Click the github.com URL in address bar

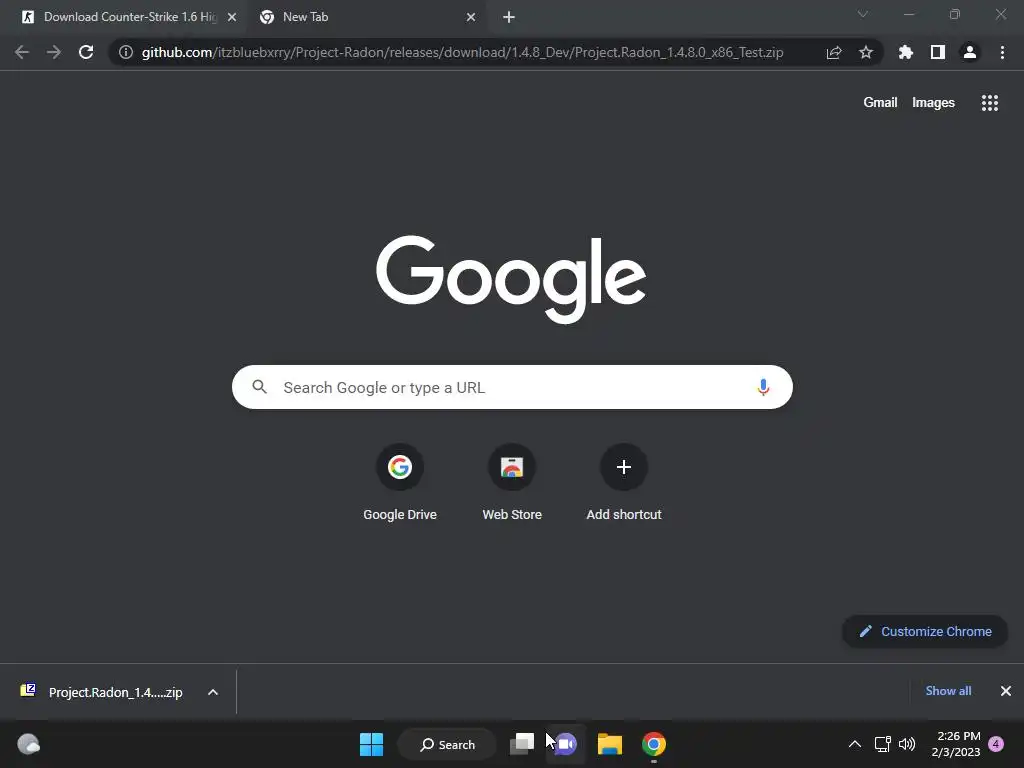tap(462, 52)
